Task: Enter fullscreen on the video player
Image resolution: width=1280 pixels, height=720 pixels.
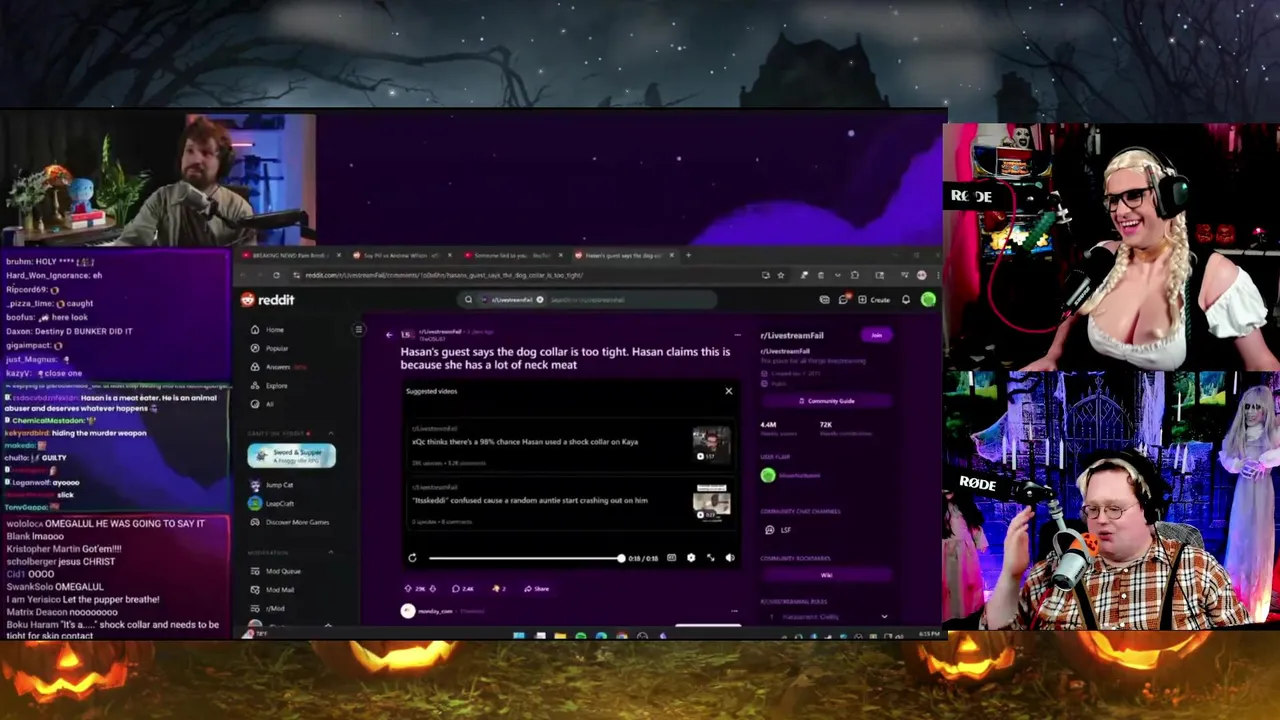Action: point(711,558)
